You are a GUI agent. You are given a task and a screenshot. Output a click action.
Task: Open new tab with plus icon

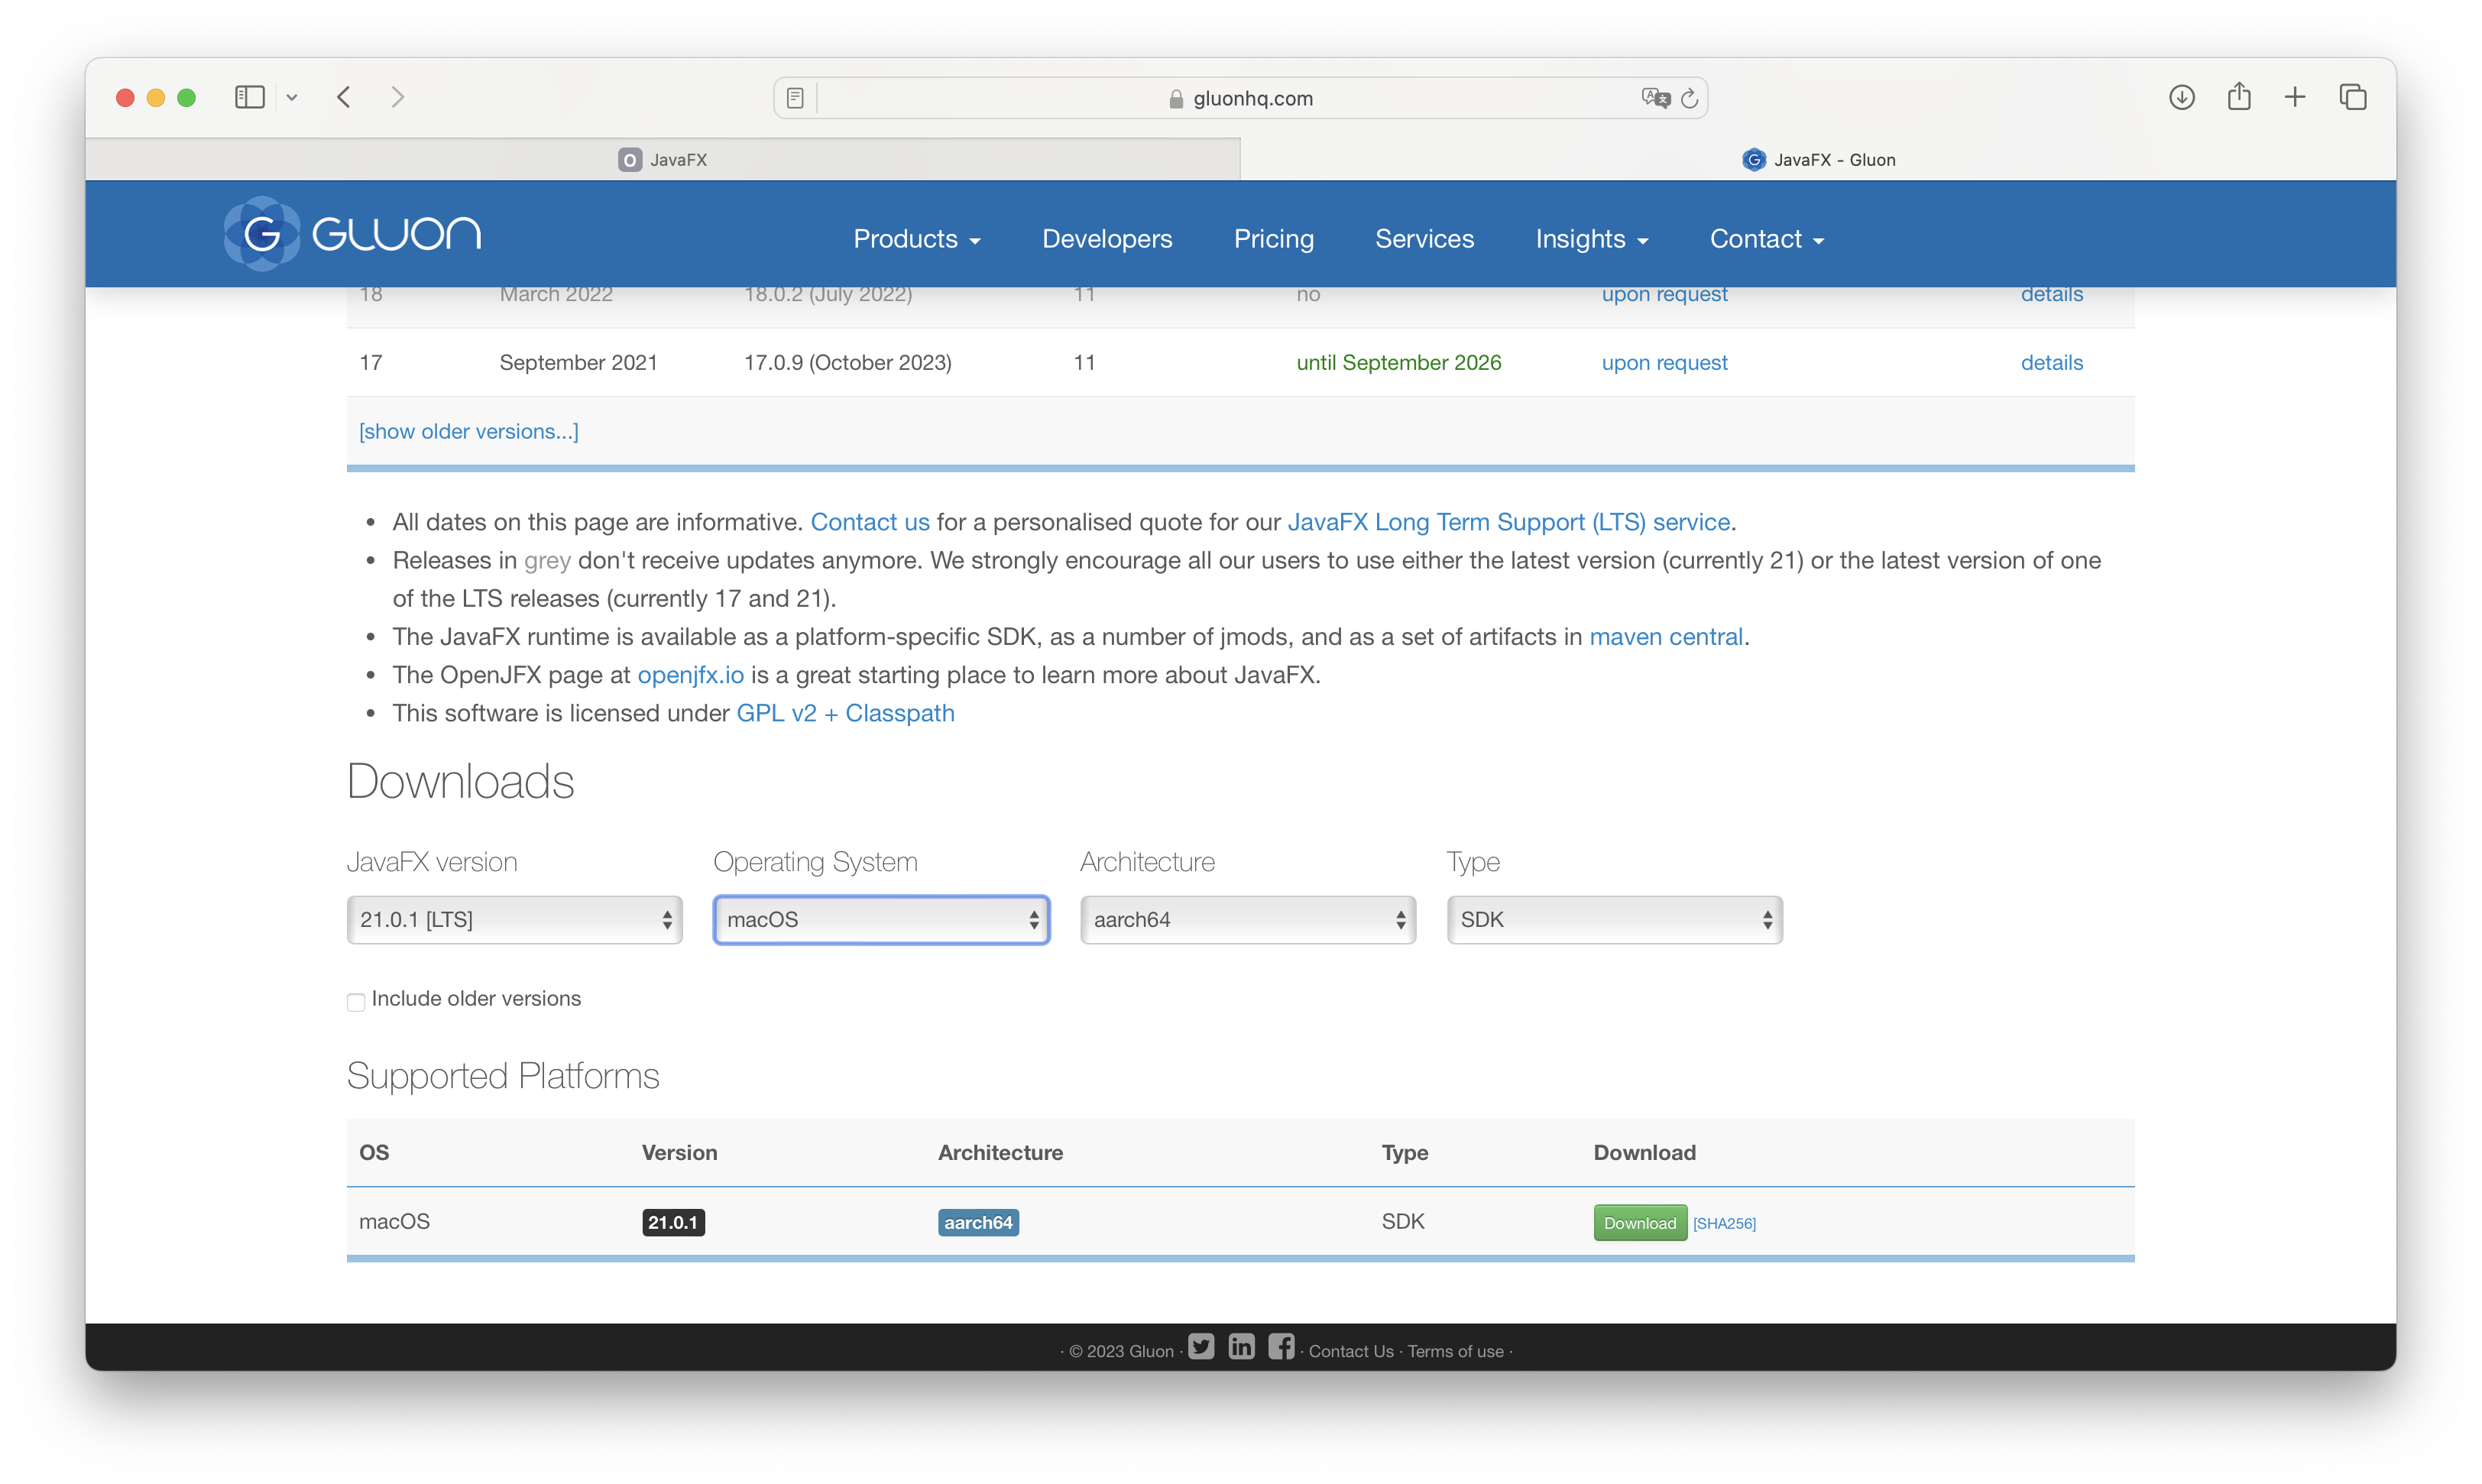[x=2295, y=97]
